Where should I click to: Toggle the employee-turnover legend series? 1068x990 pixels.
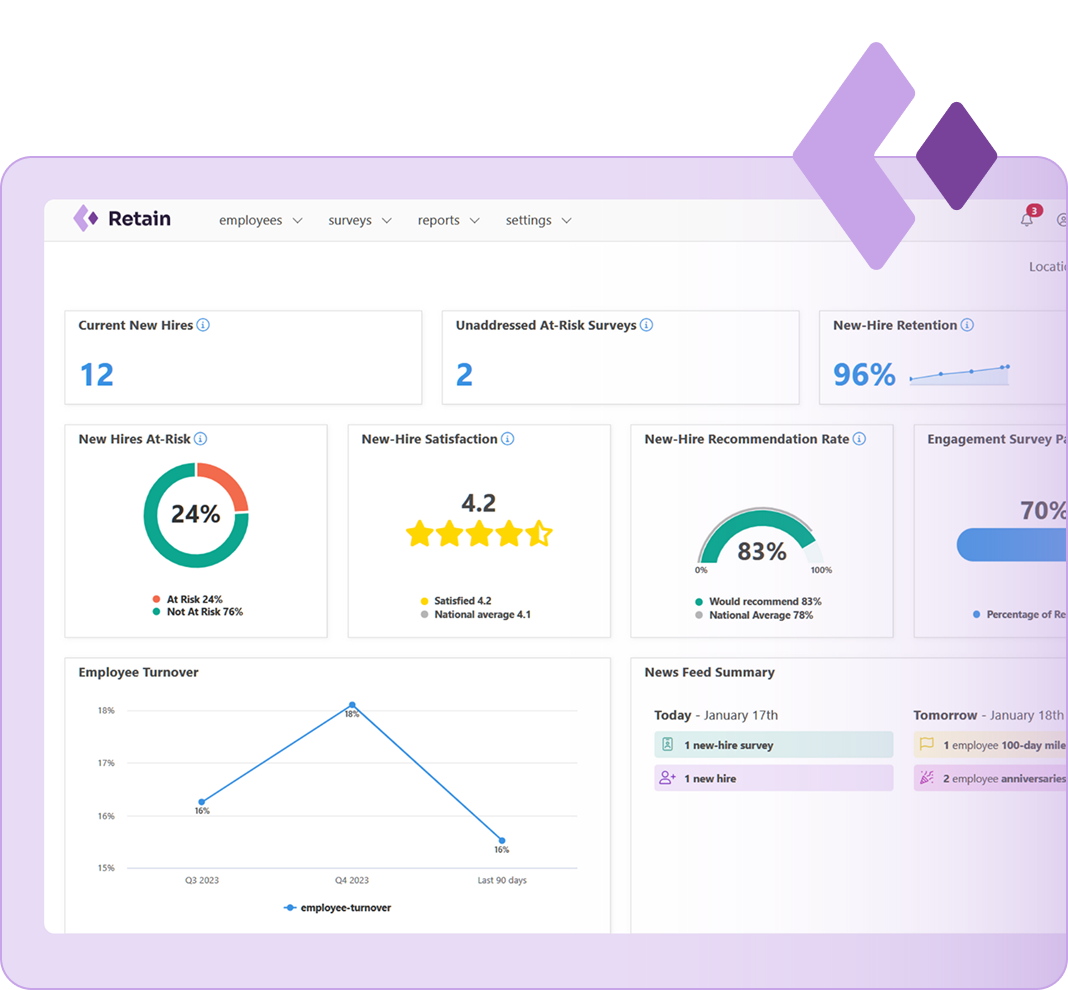(338, 908)
